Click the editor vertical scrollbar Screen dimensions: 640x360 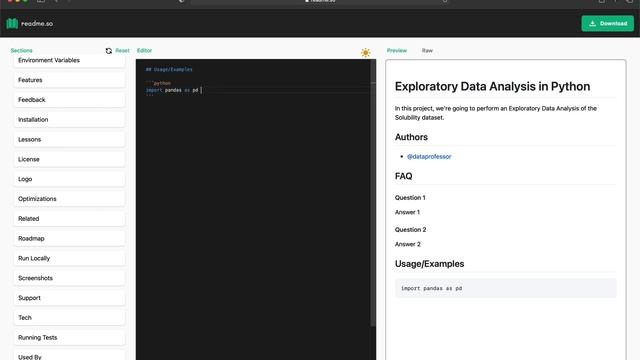coord(373,192)
